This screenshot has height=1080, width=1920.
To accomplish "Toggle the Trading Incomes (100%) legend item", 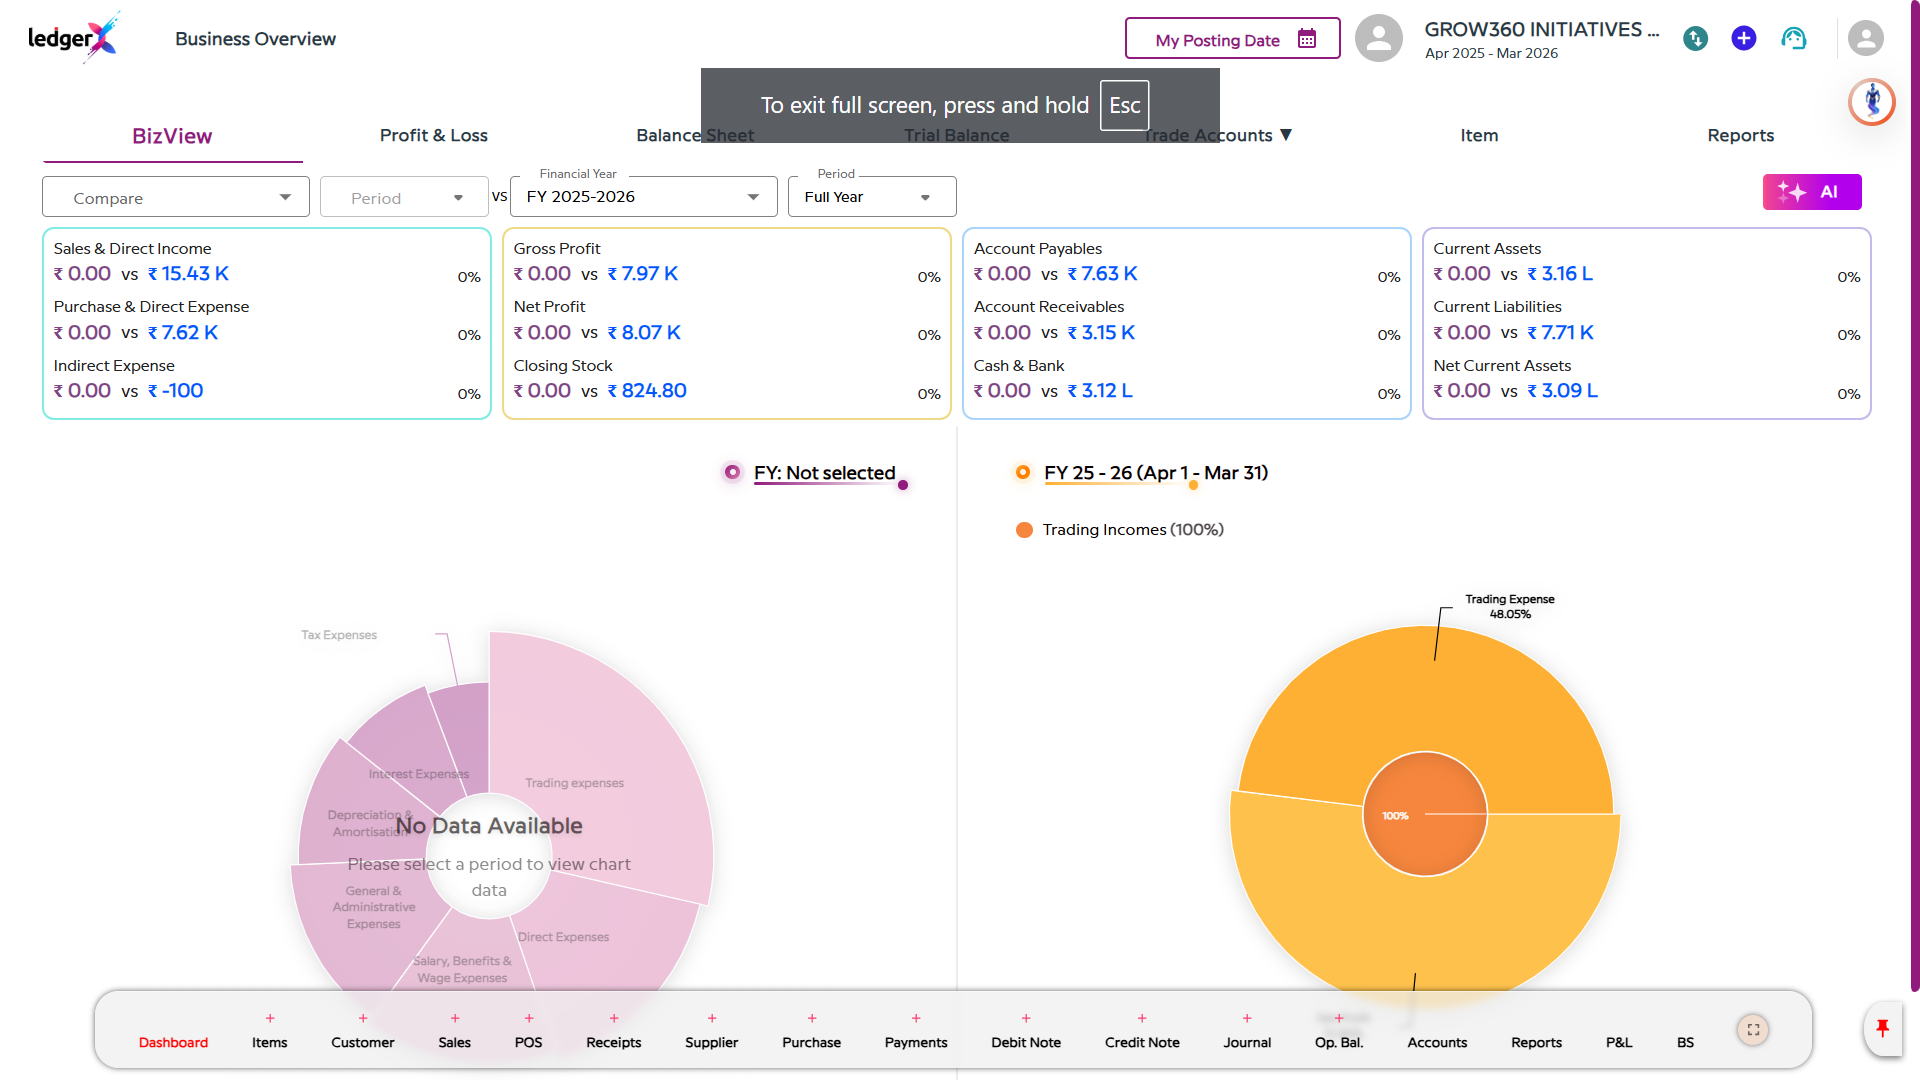I will [1119, 530].
